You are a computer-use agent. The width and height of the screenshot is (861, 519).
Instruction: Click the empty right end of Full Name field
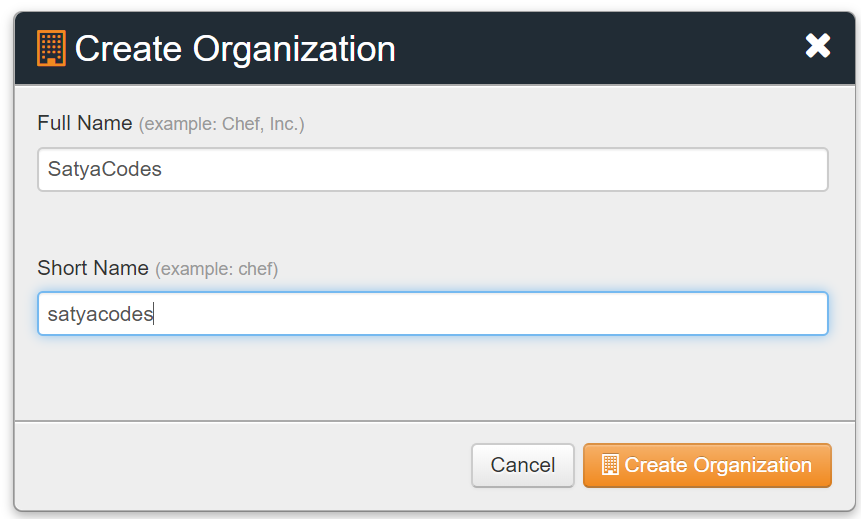760,170
